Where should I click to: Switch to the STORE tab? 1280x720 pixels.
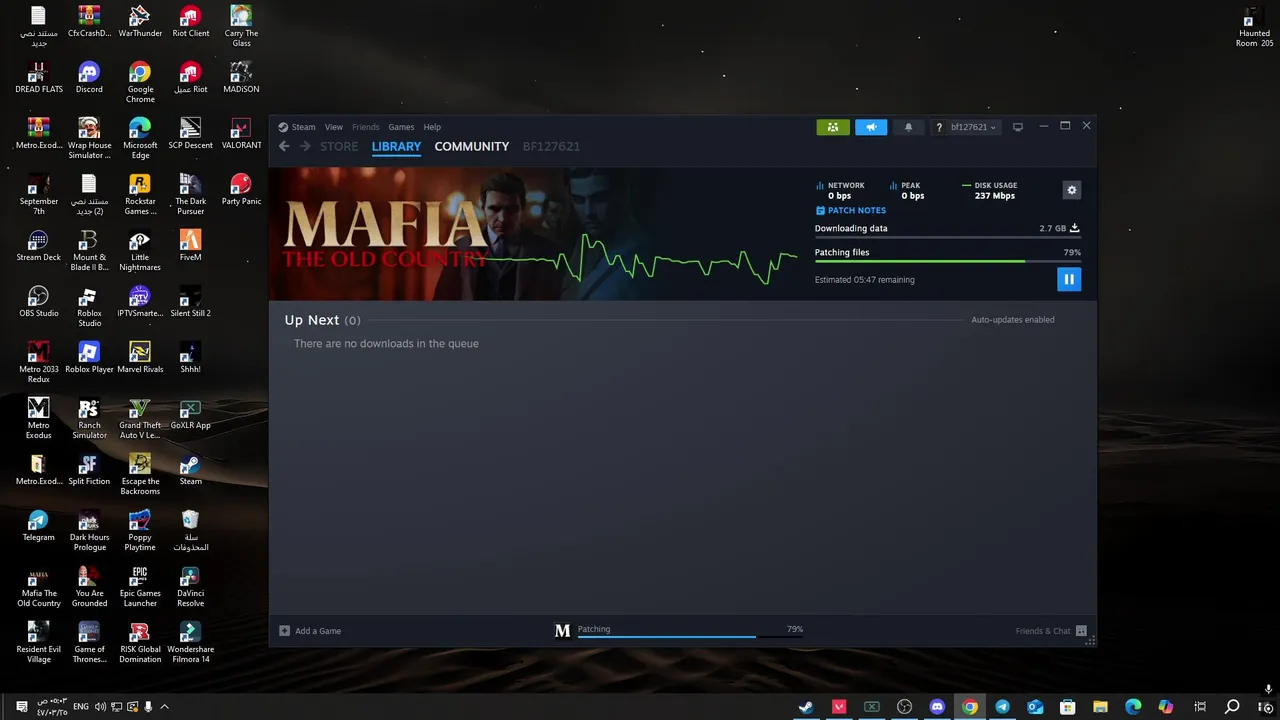click(x=339, y=146)
